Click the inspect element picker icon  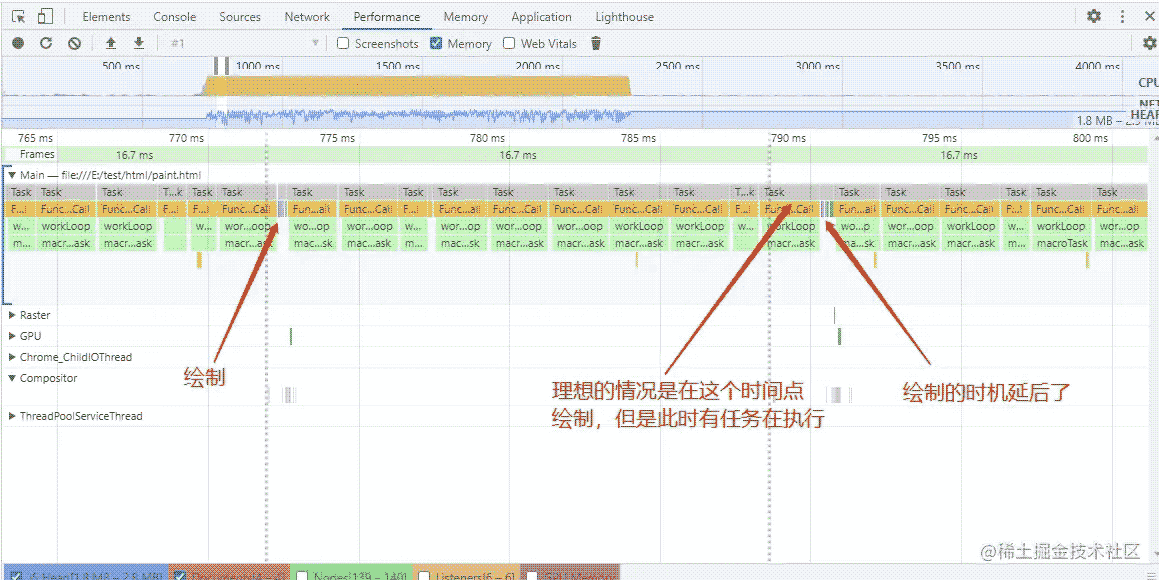[x=19, y=17]
